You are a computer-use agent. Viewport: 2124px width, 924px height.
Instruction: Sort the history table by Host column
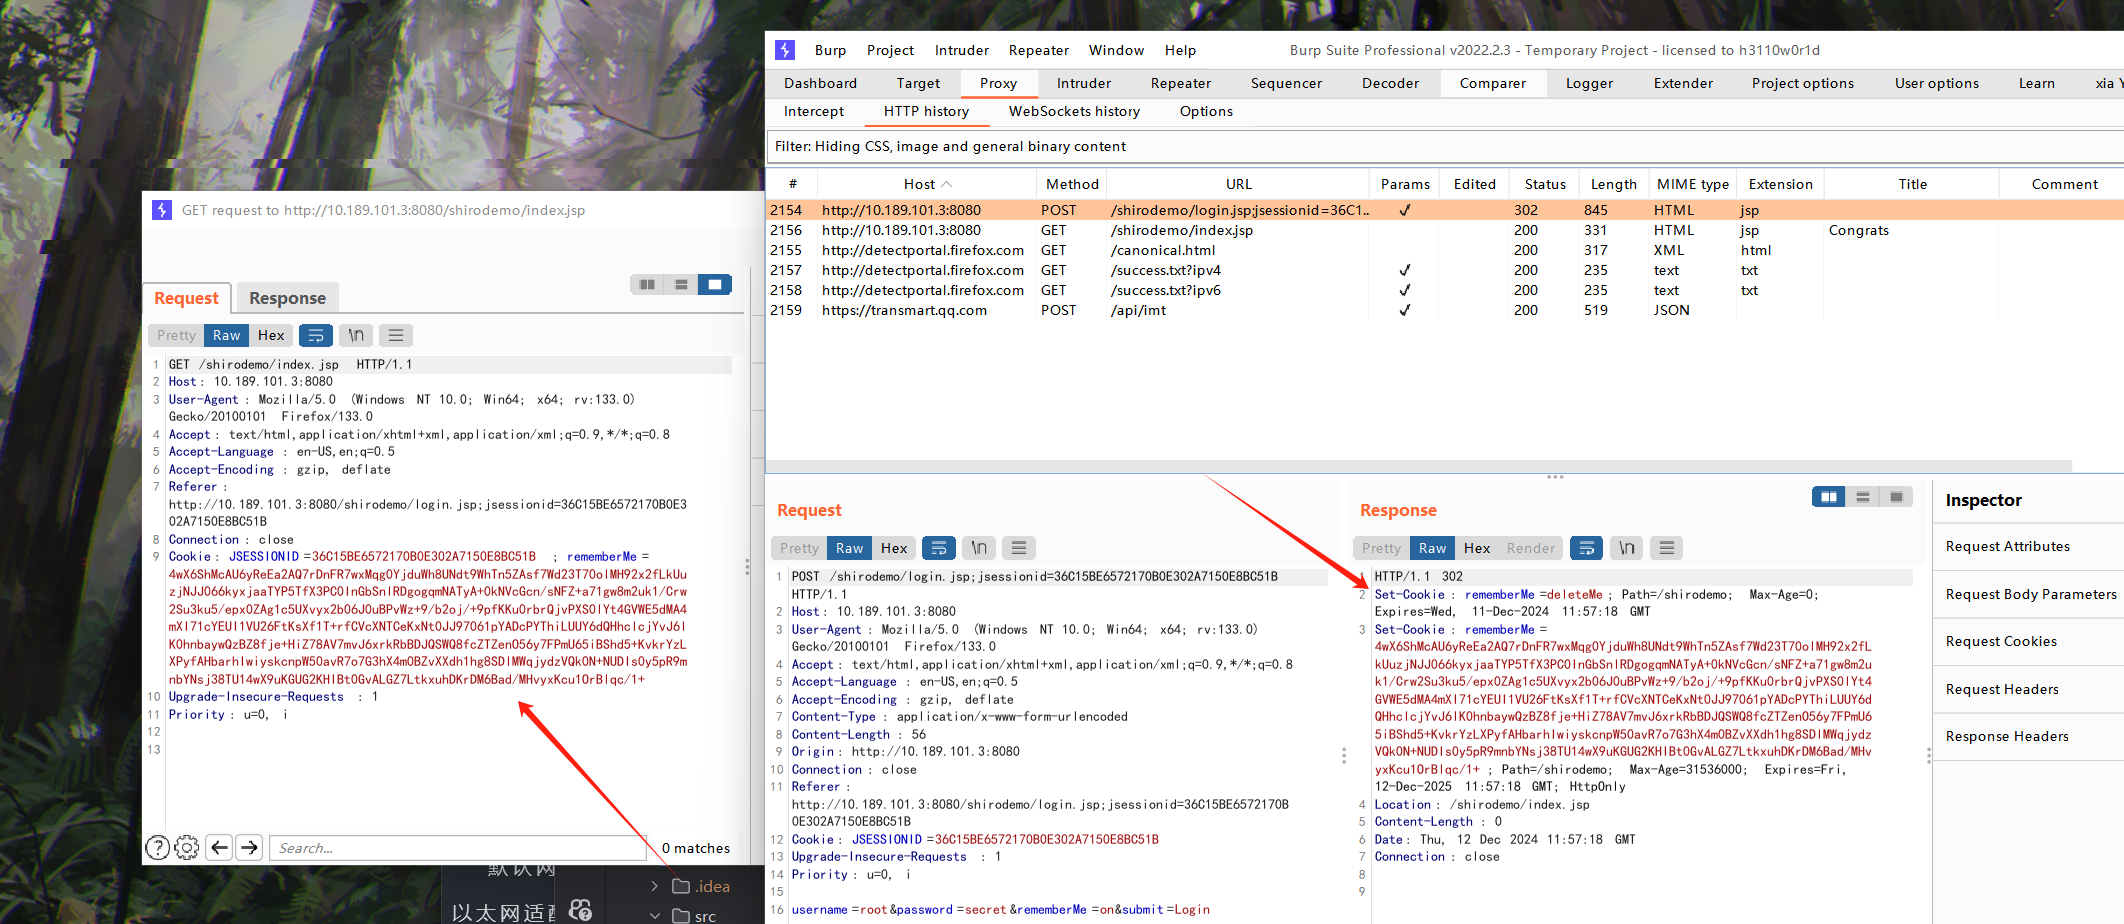coord(927,184)
